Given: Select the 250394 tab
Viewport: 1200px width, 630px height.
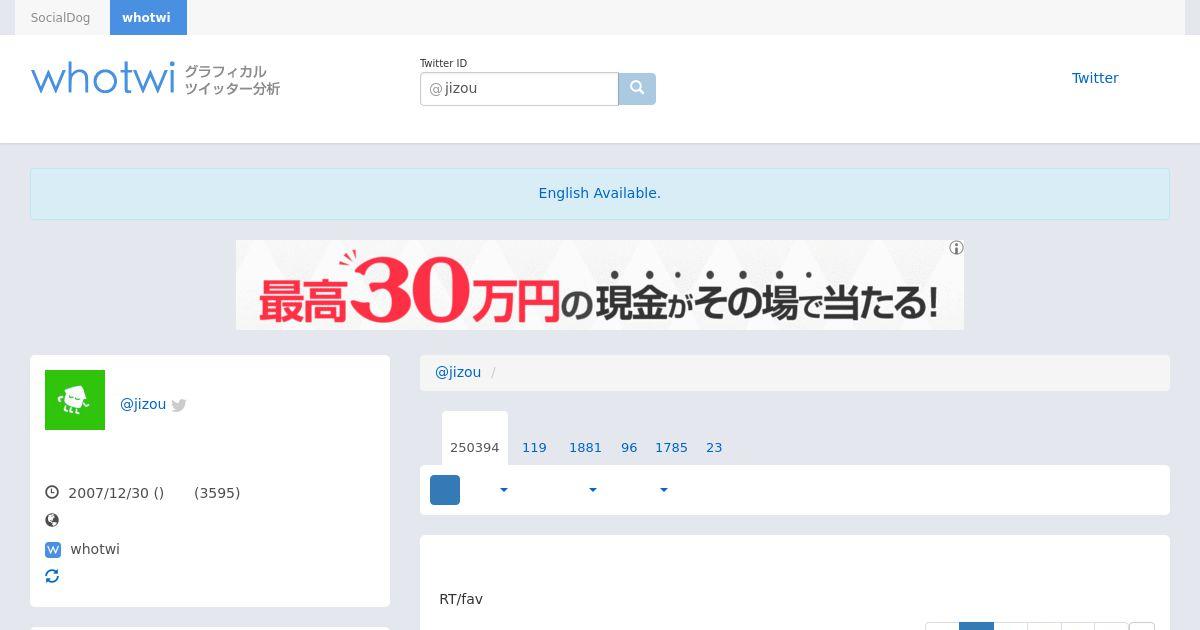Looking at the screenshot, I should pyautogui.click(x=475, y=438).
